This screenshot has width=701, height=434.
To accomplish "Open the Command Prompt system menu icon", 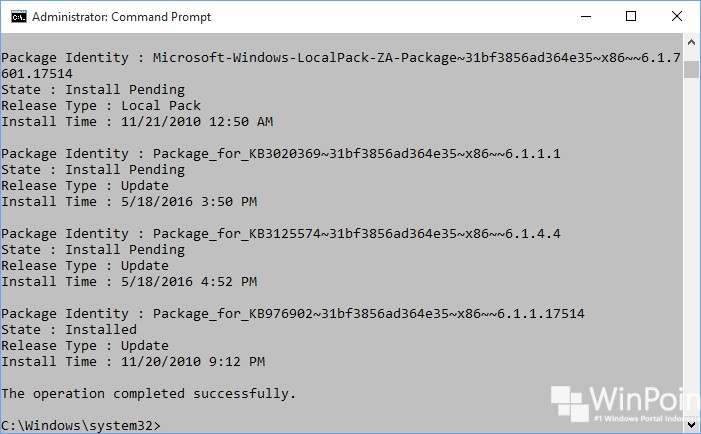I will point(16,16).
